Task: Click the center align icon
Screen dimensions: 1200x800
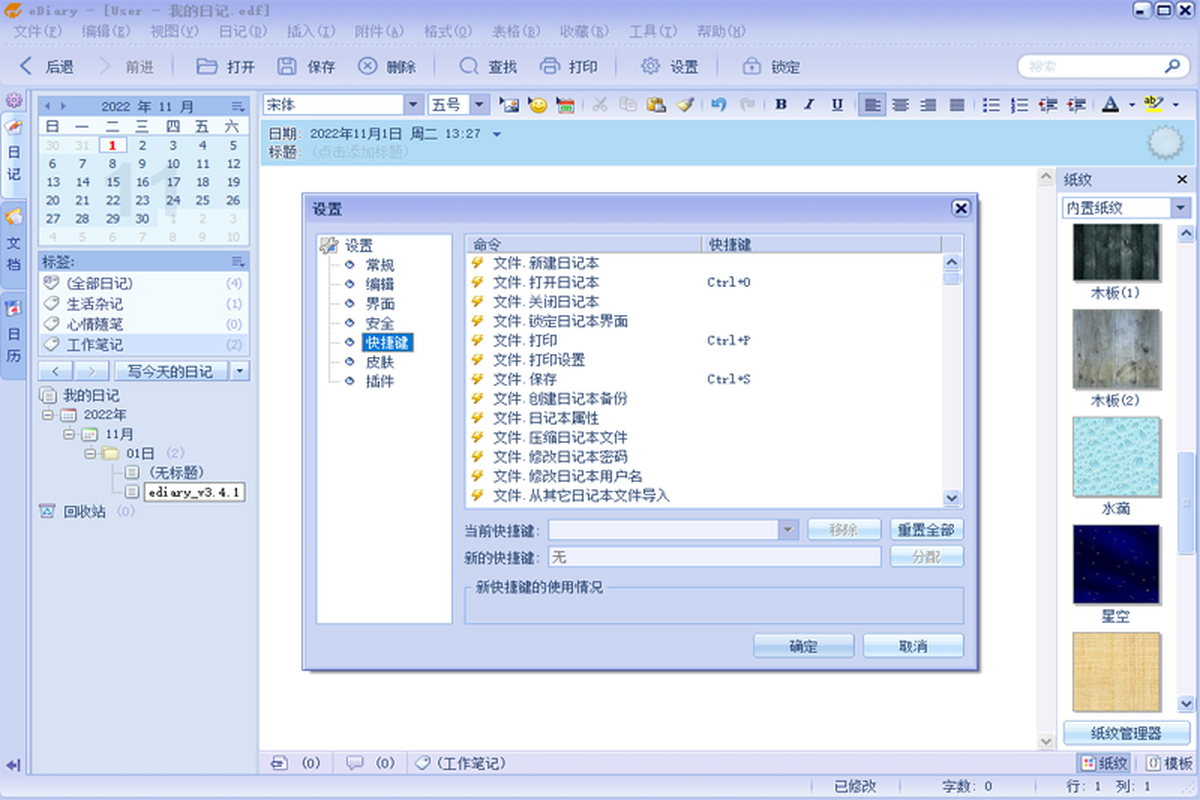Action: pyautogui.click(x=901, y=105)
